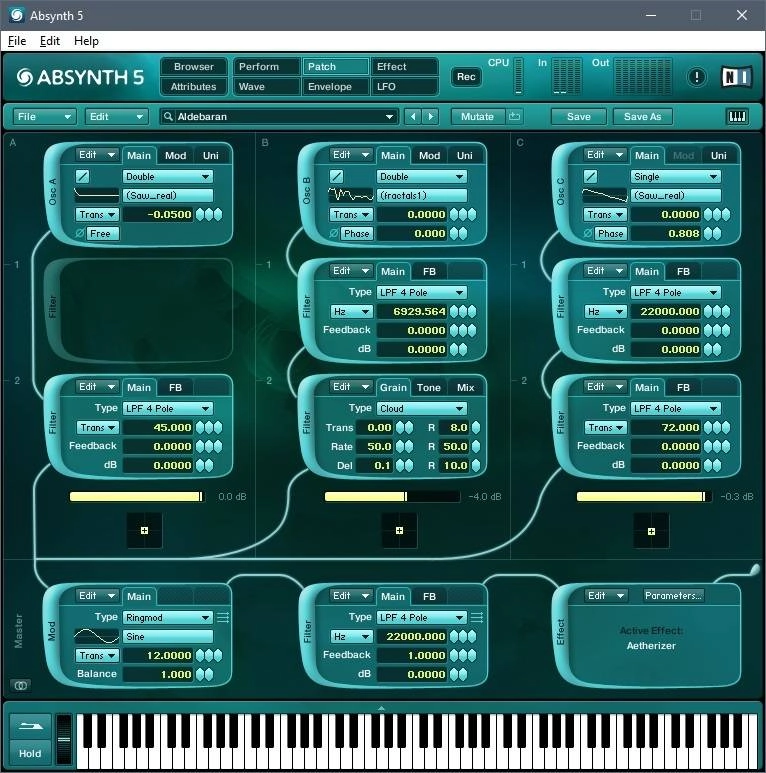766x773 pixels.
Task: Click channel A pan crosshair box
Action: (144, 530)
